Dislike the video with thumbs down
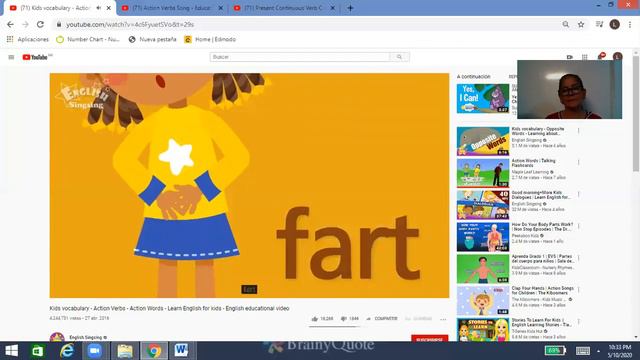 pos(344,319)
